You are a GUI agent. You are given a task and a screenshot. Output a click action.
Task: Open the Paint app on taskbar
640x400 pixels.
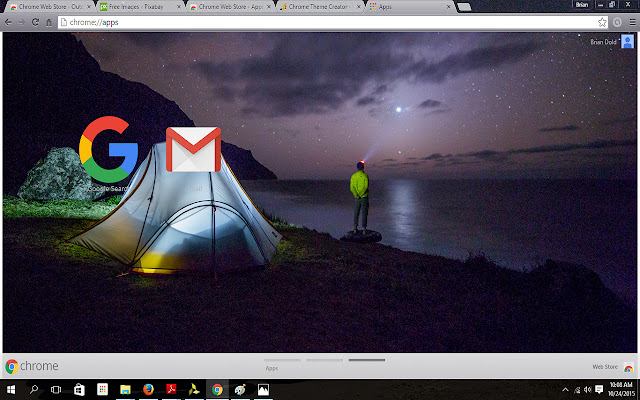[x=240, y=390]
